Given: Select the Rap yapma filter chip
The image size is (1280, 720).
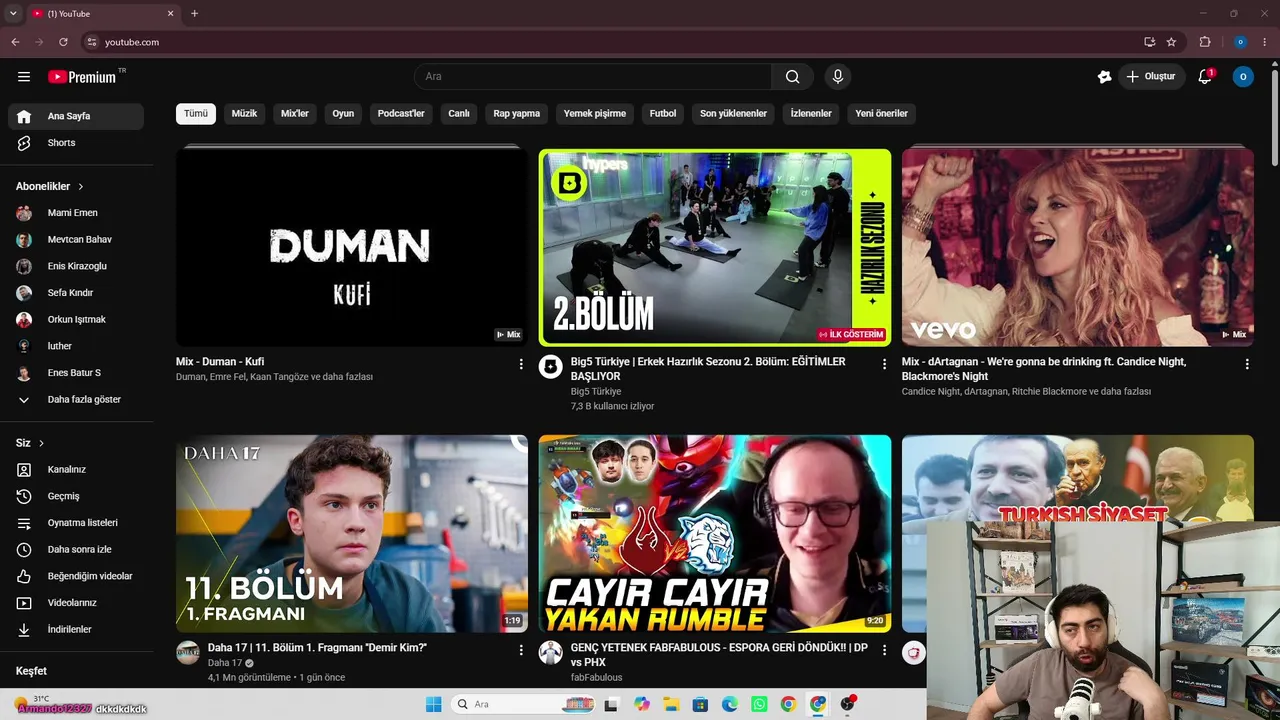Looking at the screenshot, I should (x=516, y=113).
